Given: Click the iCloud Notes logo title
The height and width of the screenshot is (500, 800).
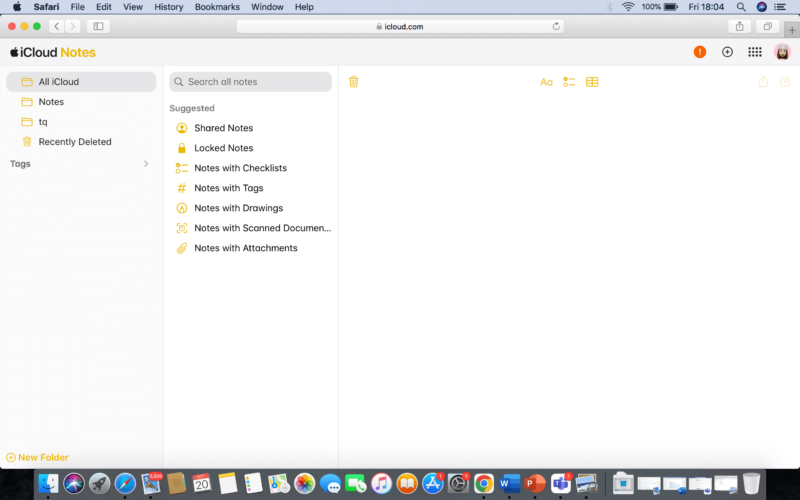Looking at the screenshot, I should pyautogui.click(x=53, y=52).
